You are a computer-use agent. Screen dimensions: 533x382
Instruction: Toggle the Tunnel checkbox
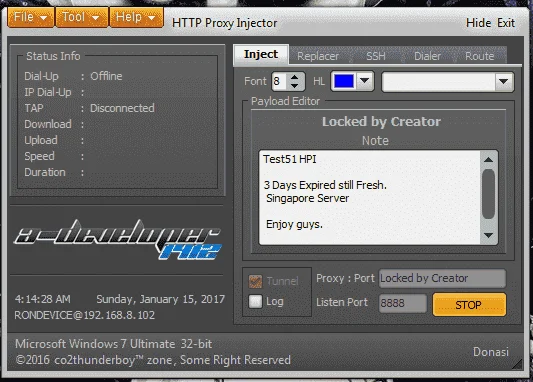click(255, 281)
